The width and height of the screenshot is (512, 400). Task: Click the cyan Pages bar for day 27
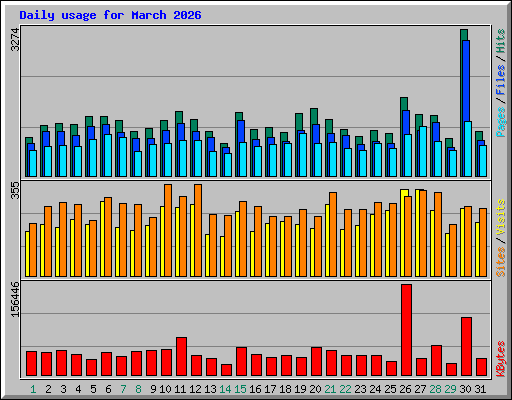pyautogui.click(x=423, y=152)
